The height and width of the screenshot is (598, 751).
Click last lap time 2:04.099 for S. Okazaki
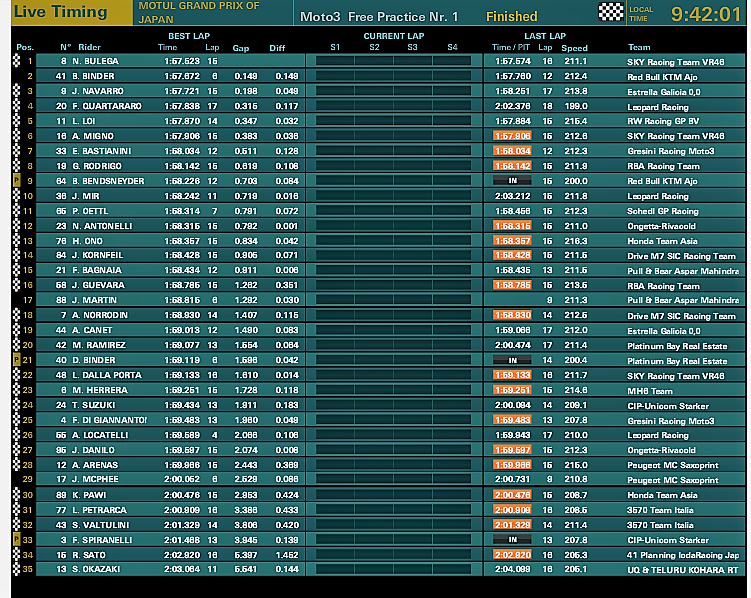pos(512,569)
